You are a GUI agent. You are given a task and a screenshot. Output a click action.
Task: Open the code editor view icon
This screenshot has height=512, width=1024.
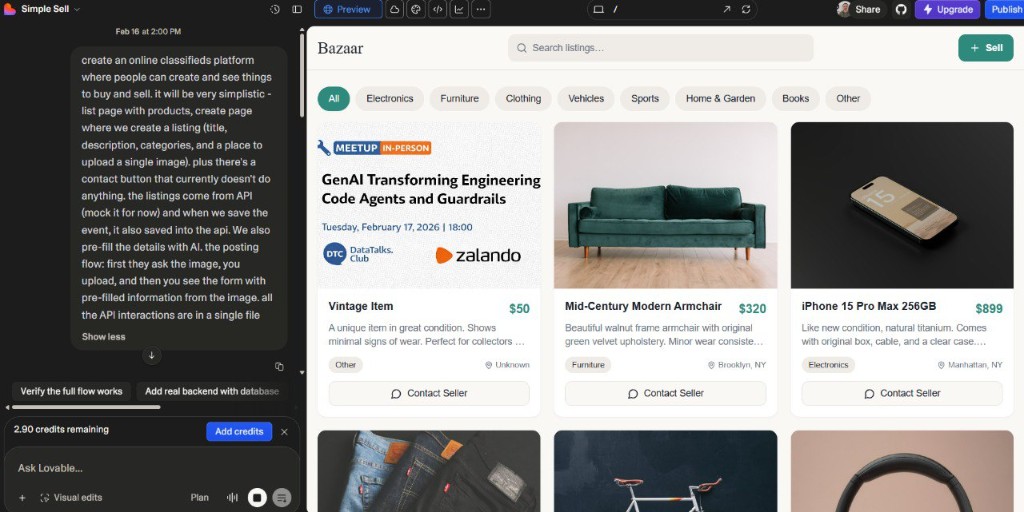click(x=438, y=10)
